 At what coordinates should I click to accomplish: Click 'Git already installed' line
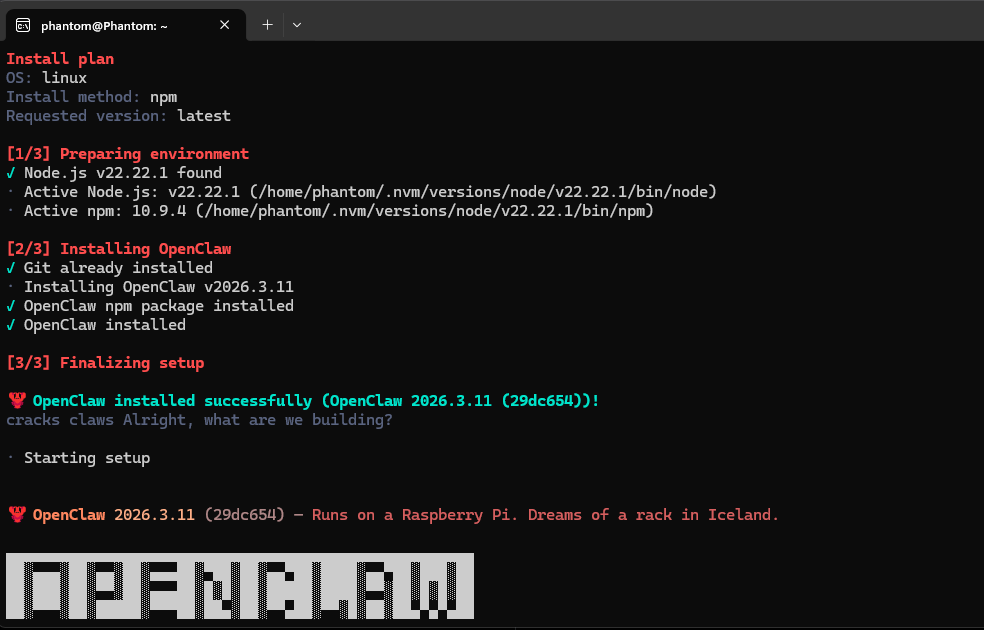click(109, 268)
